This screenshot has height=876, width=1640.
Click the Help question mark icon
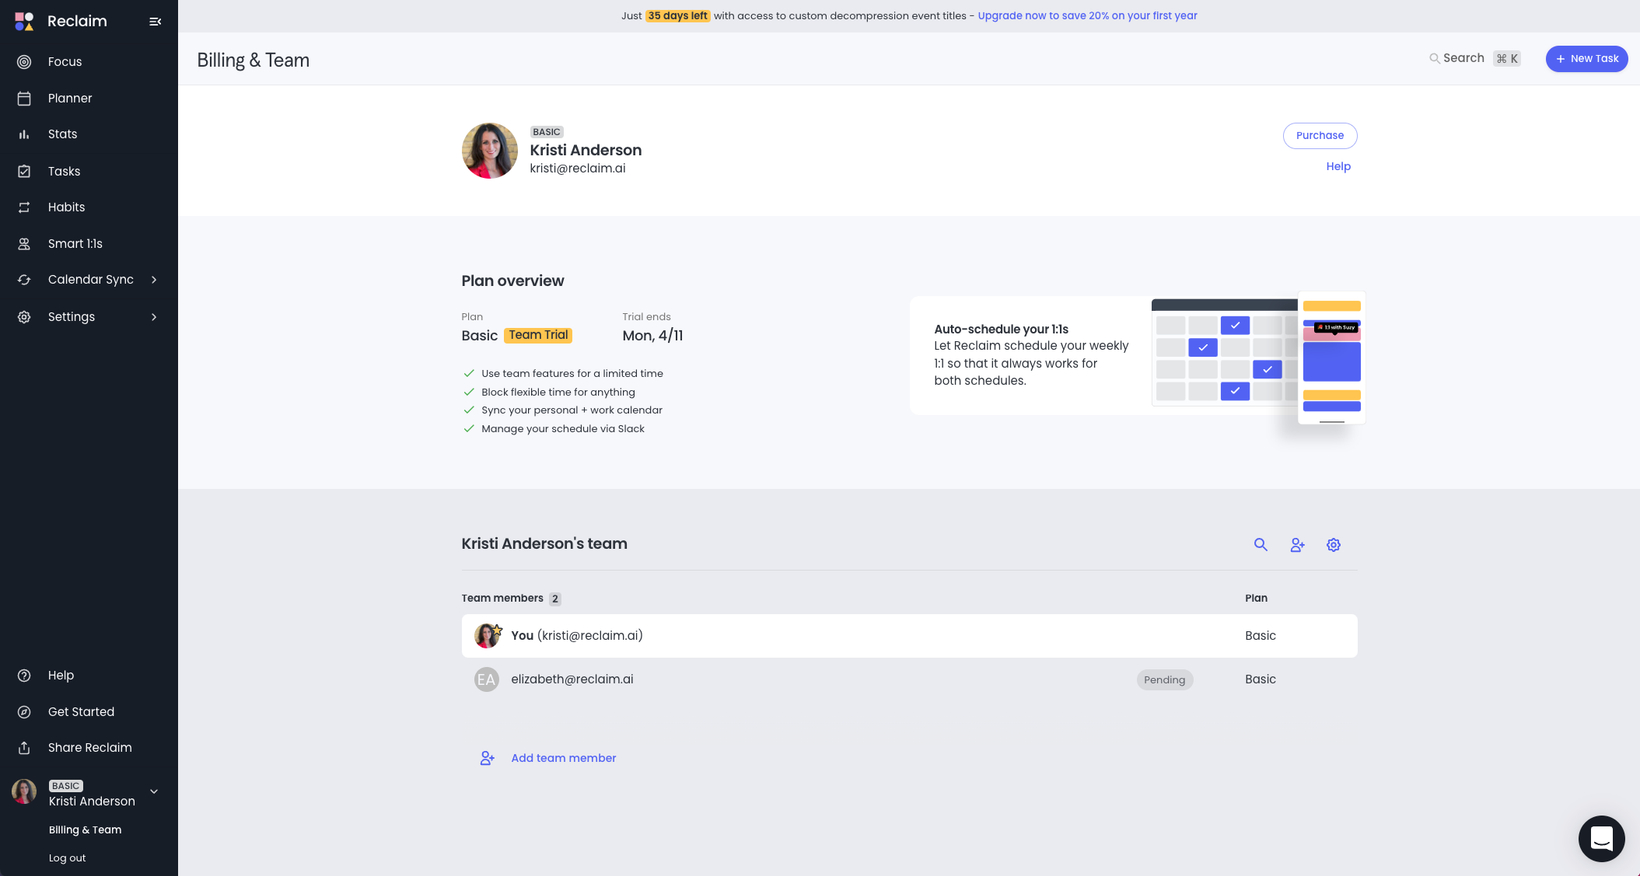(x=24, y=676)
